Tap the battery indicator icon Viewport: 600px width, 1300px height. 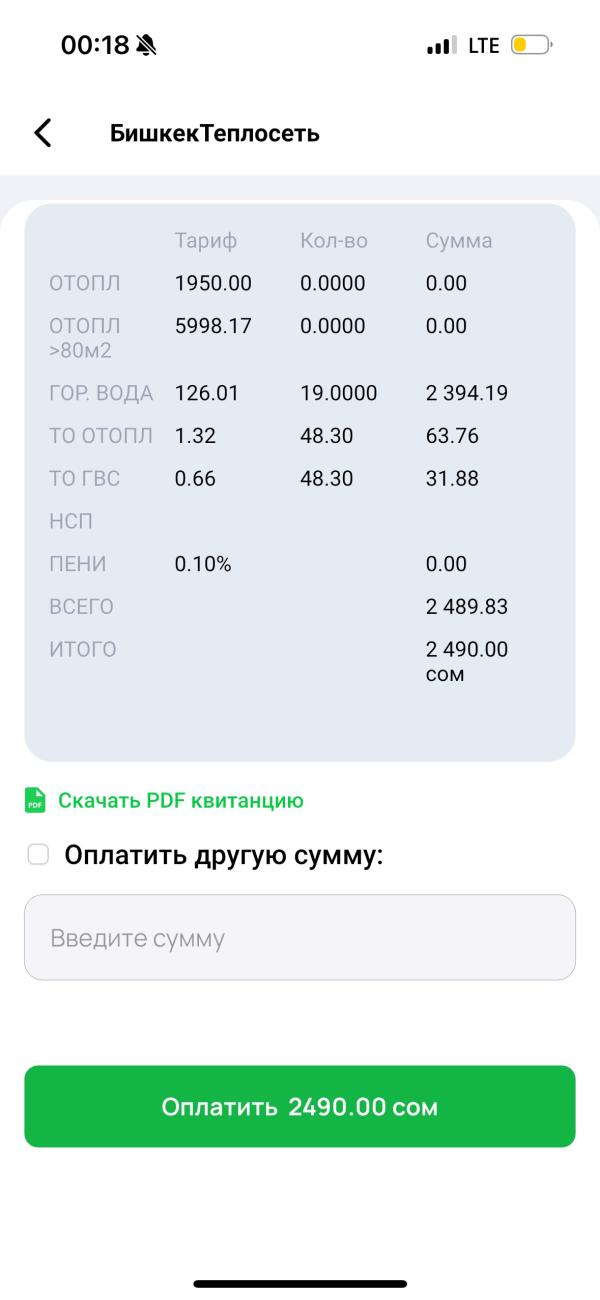(x=531, y=45)
